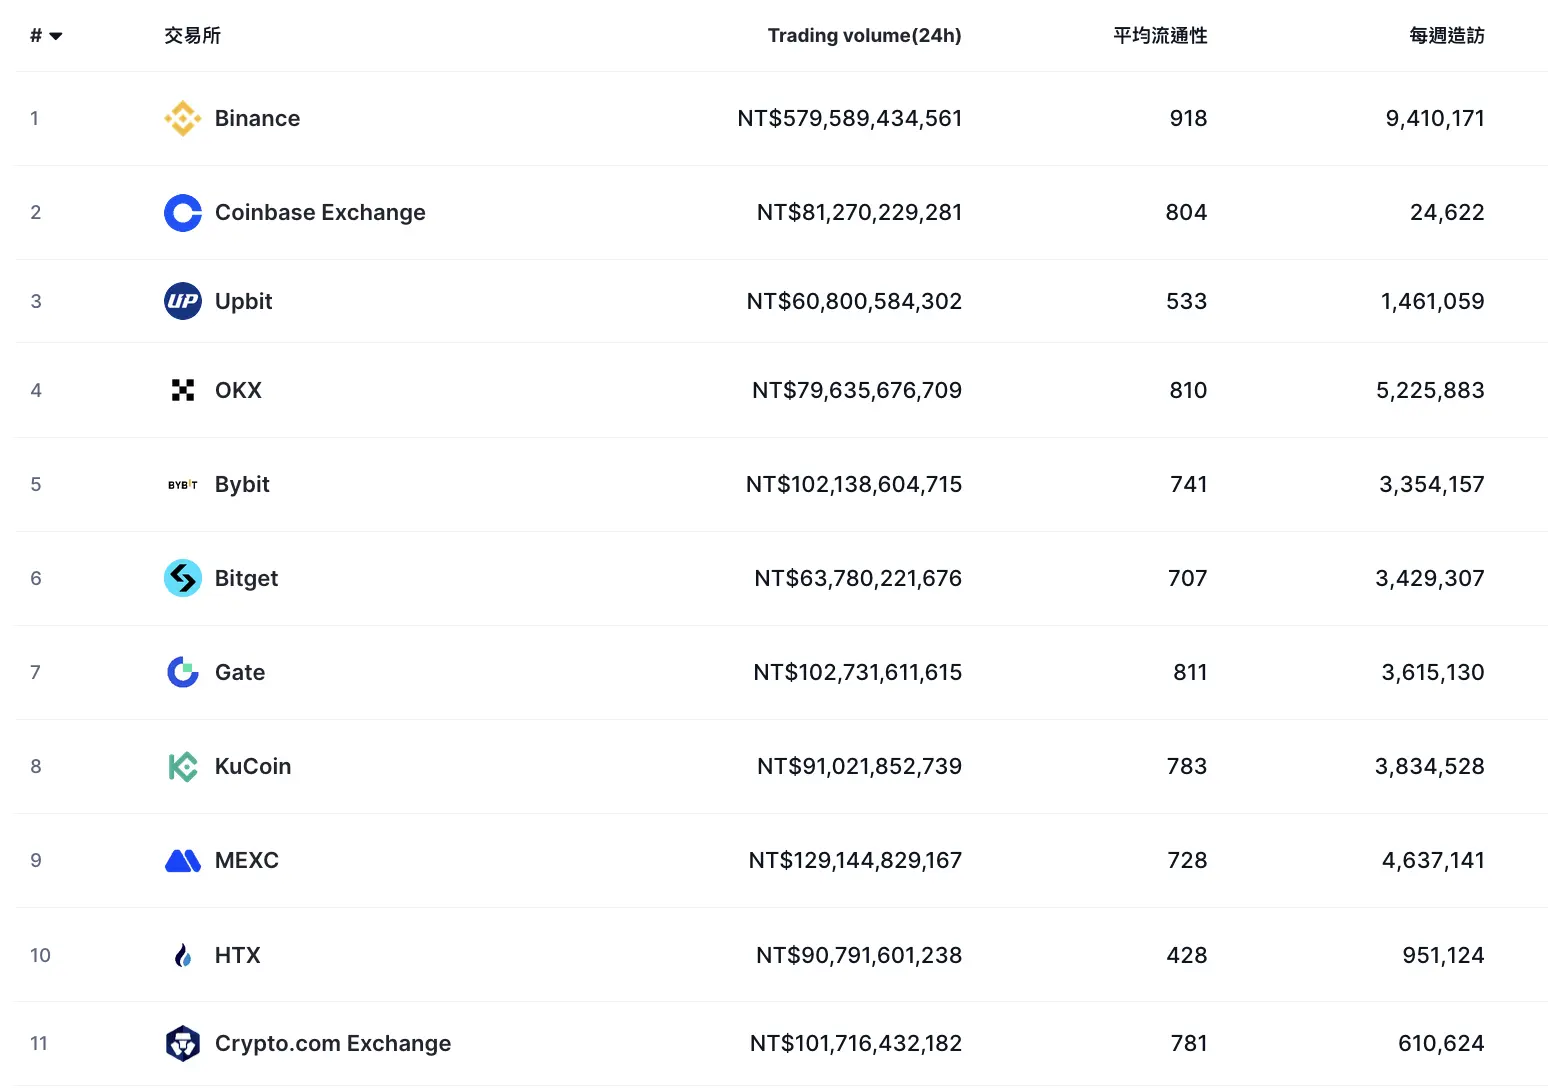The height and width of the screenshot is (1088, 1548).
Task: Click the HTX flame logo icon
Action: point(183,955)
